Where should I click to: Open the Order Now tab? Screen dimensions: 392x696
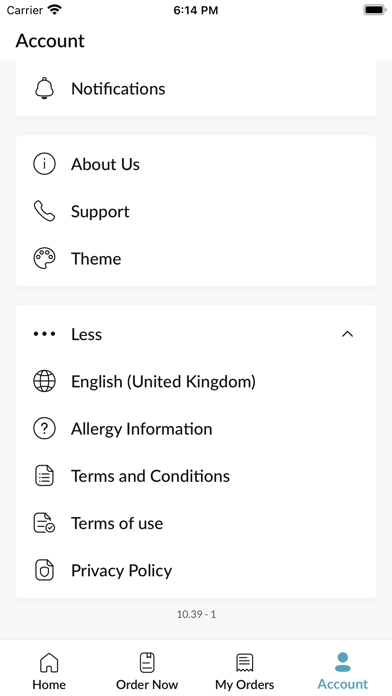[x=147, y=671]
